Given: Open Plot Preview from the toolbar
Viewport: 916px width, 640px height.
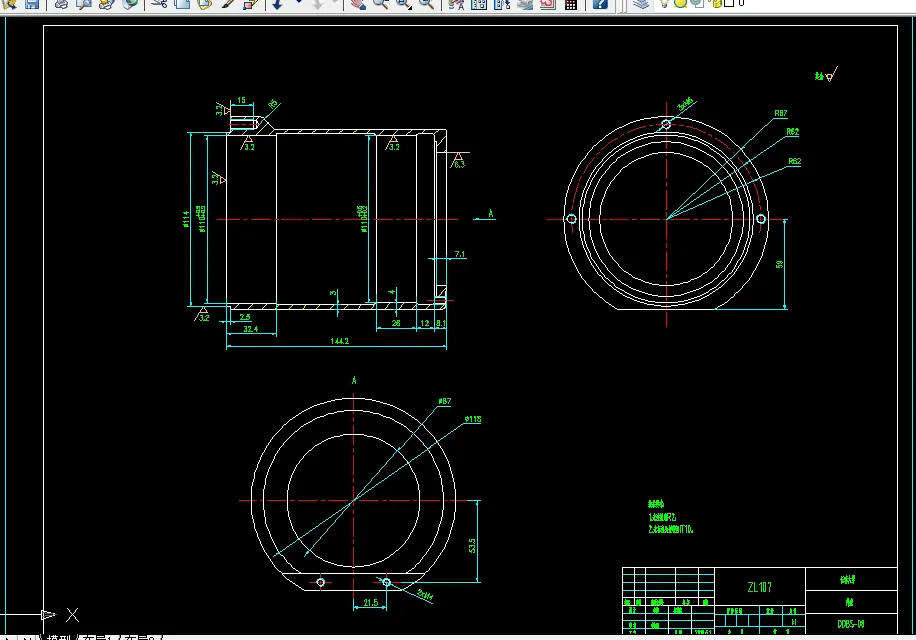Looking at the screenshot, I should 84,4.
